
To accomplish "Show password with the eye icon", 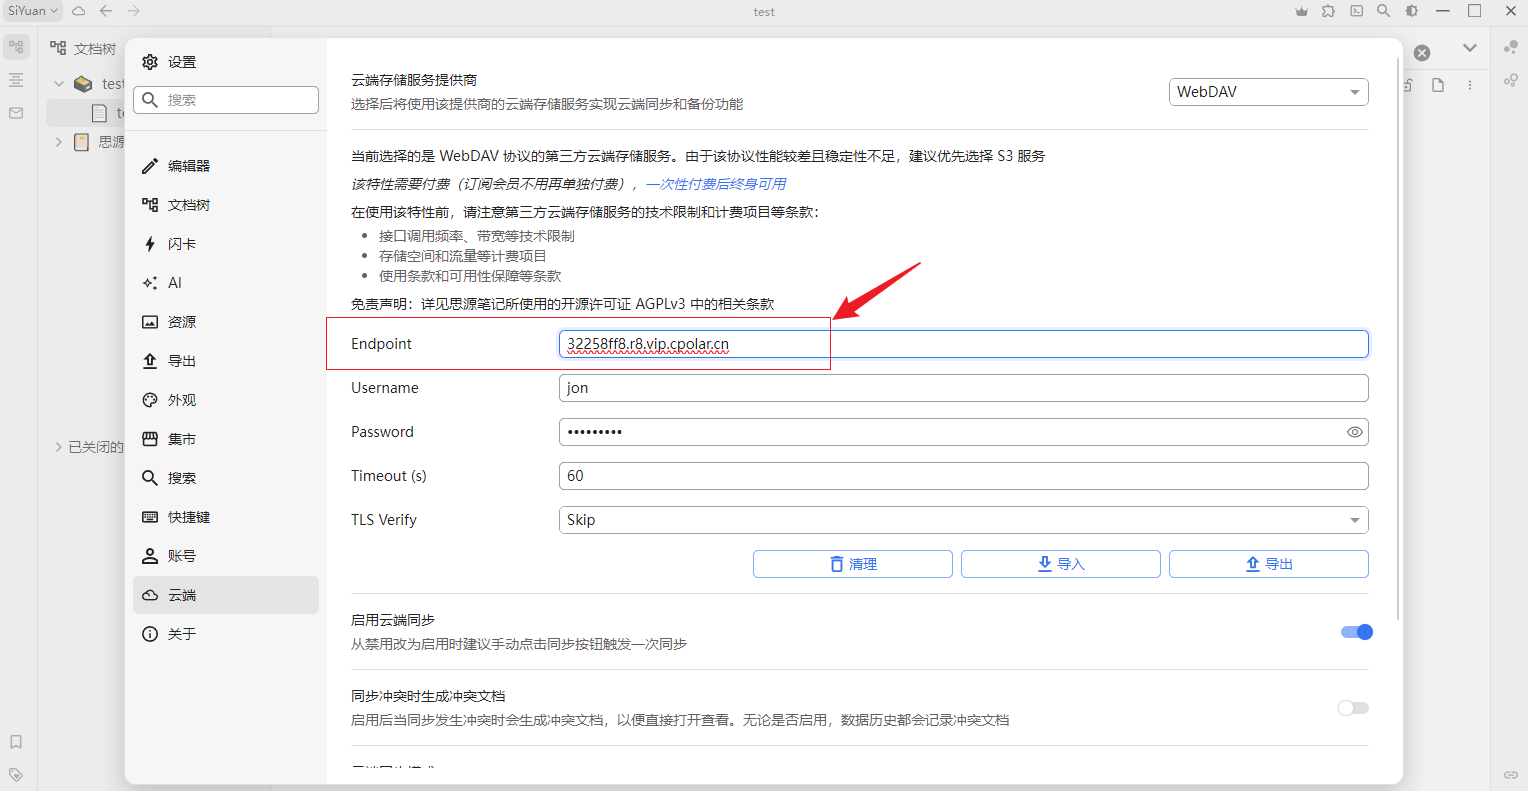I will (1355, 432).
